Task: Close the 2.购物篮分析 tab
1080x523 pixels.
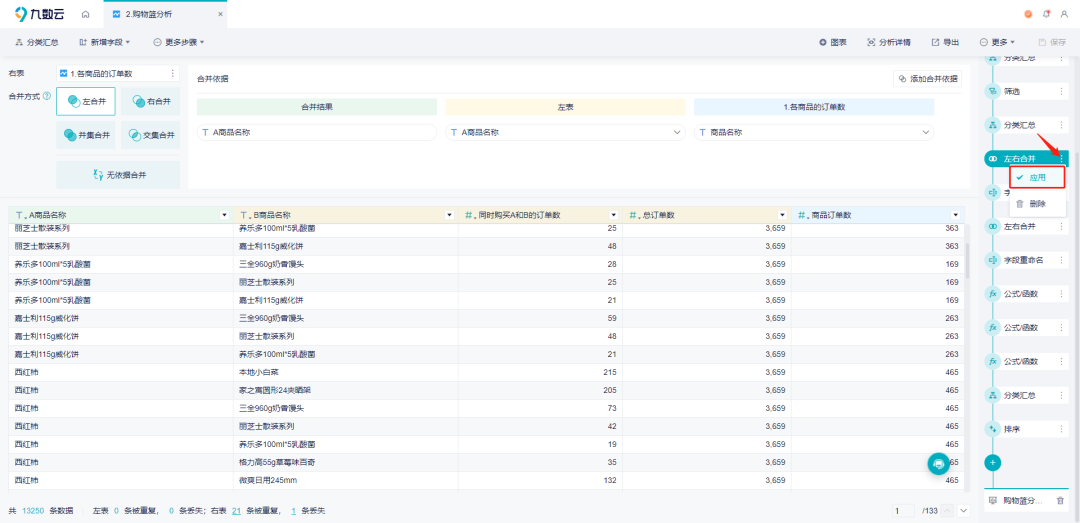Action: [x=220, y=14]
